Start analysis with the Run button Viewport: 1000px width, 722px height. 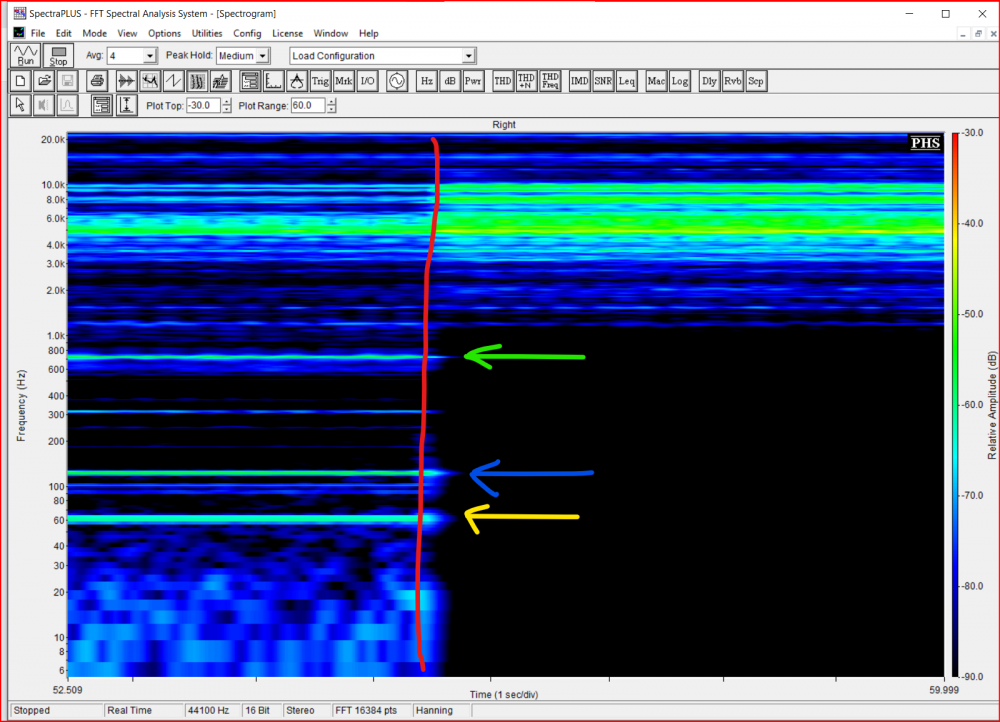[x=26, y=55]
